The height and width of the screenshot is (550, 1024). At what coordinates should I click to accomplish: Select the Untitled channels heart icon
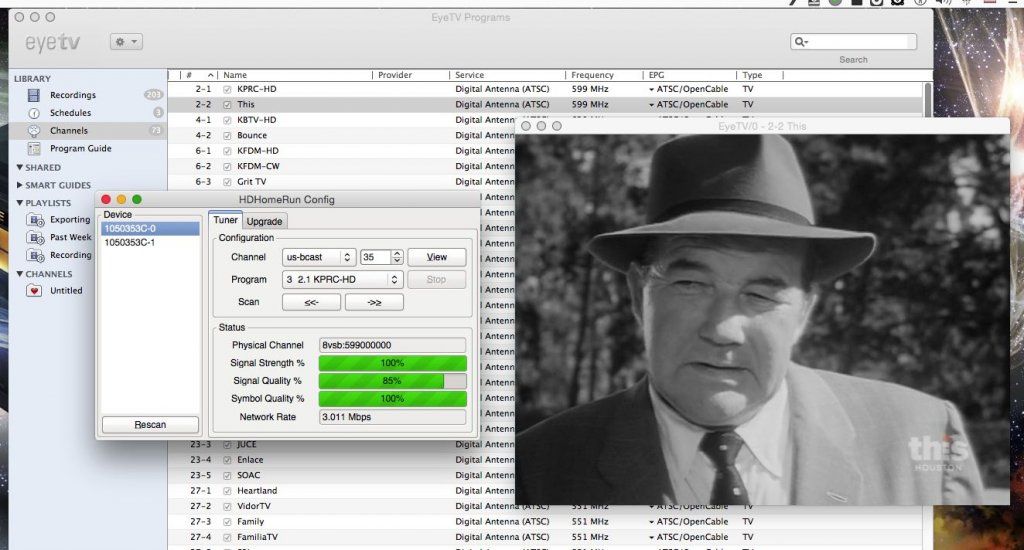(34, 291)
